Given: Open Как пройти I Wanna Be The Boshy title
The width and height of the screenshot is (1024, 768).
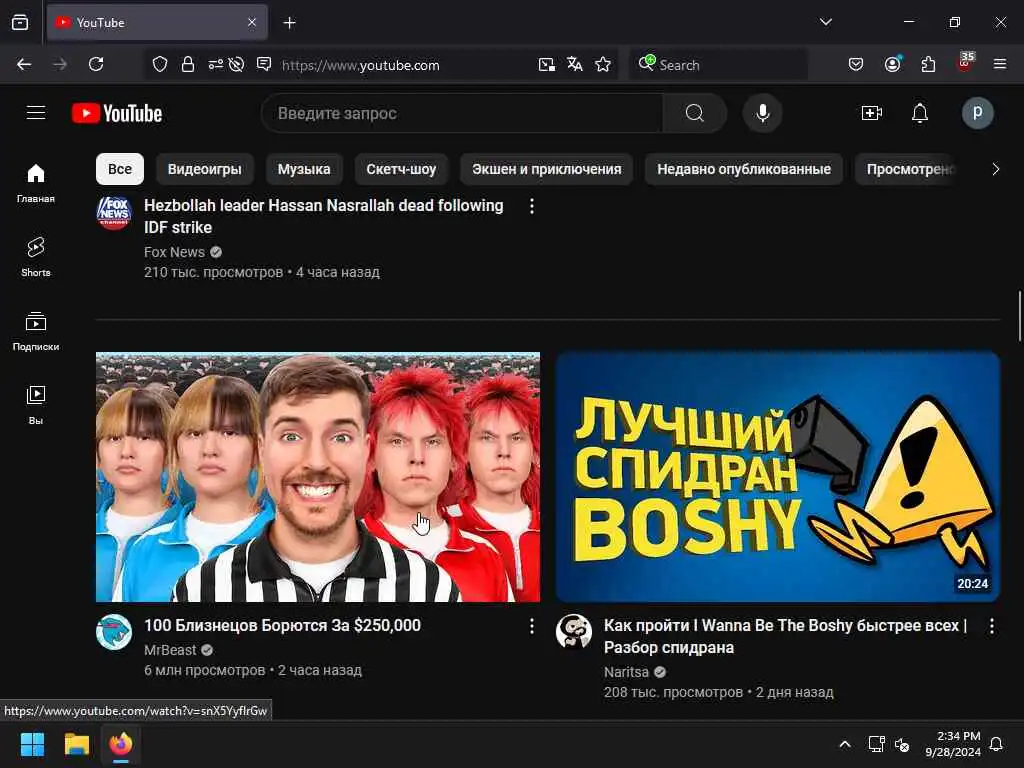Looking at the screenshot, I should click(x=786, y=636).
